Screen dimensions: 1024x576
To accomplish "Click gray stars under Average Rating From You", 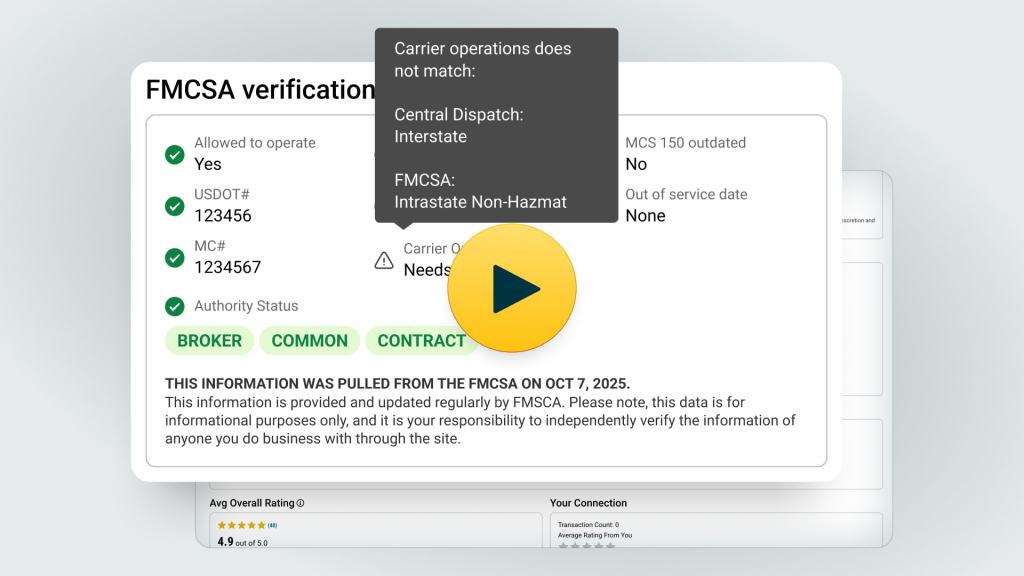I will coord(583,545).
